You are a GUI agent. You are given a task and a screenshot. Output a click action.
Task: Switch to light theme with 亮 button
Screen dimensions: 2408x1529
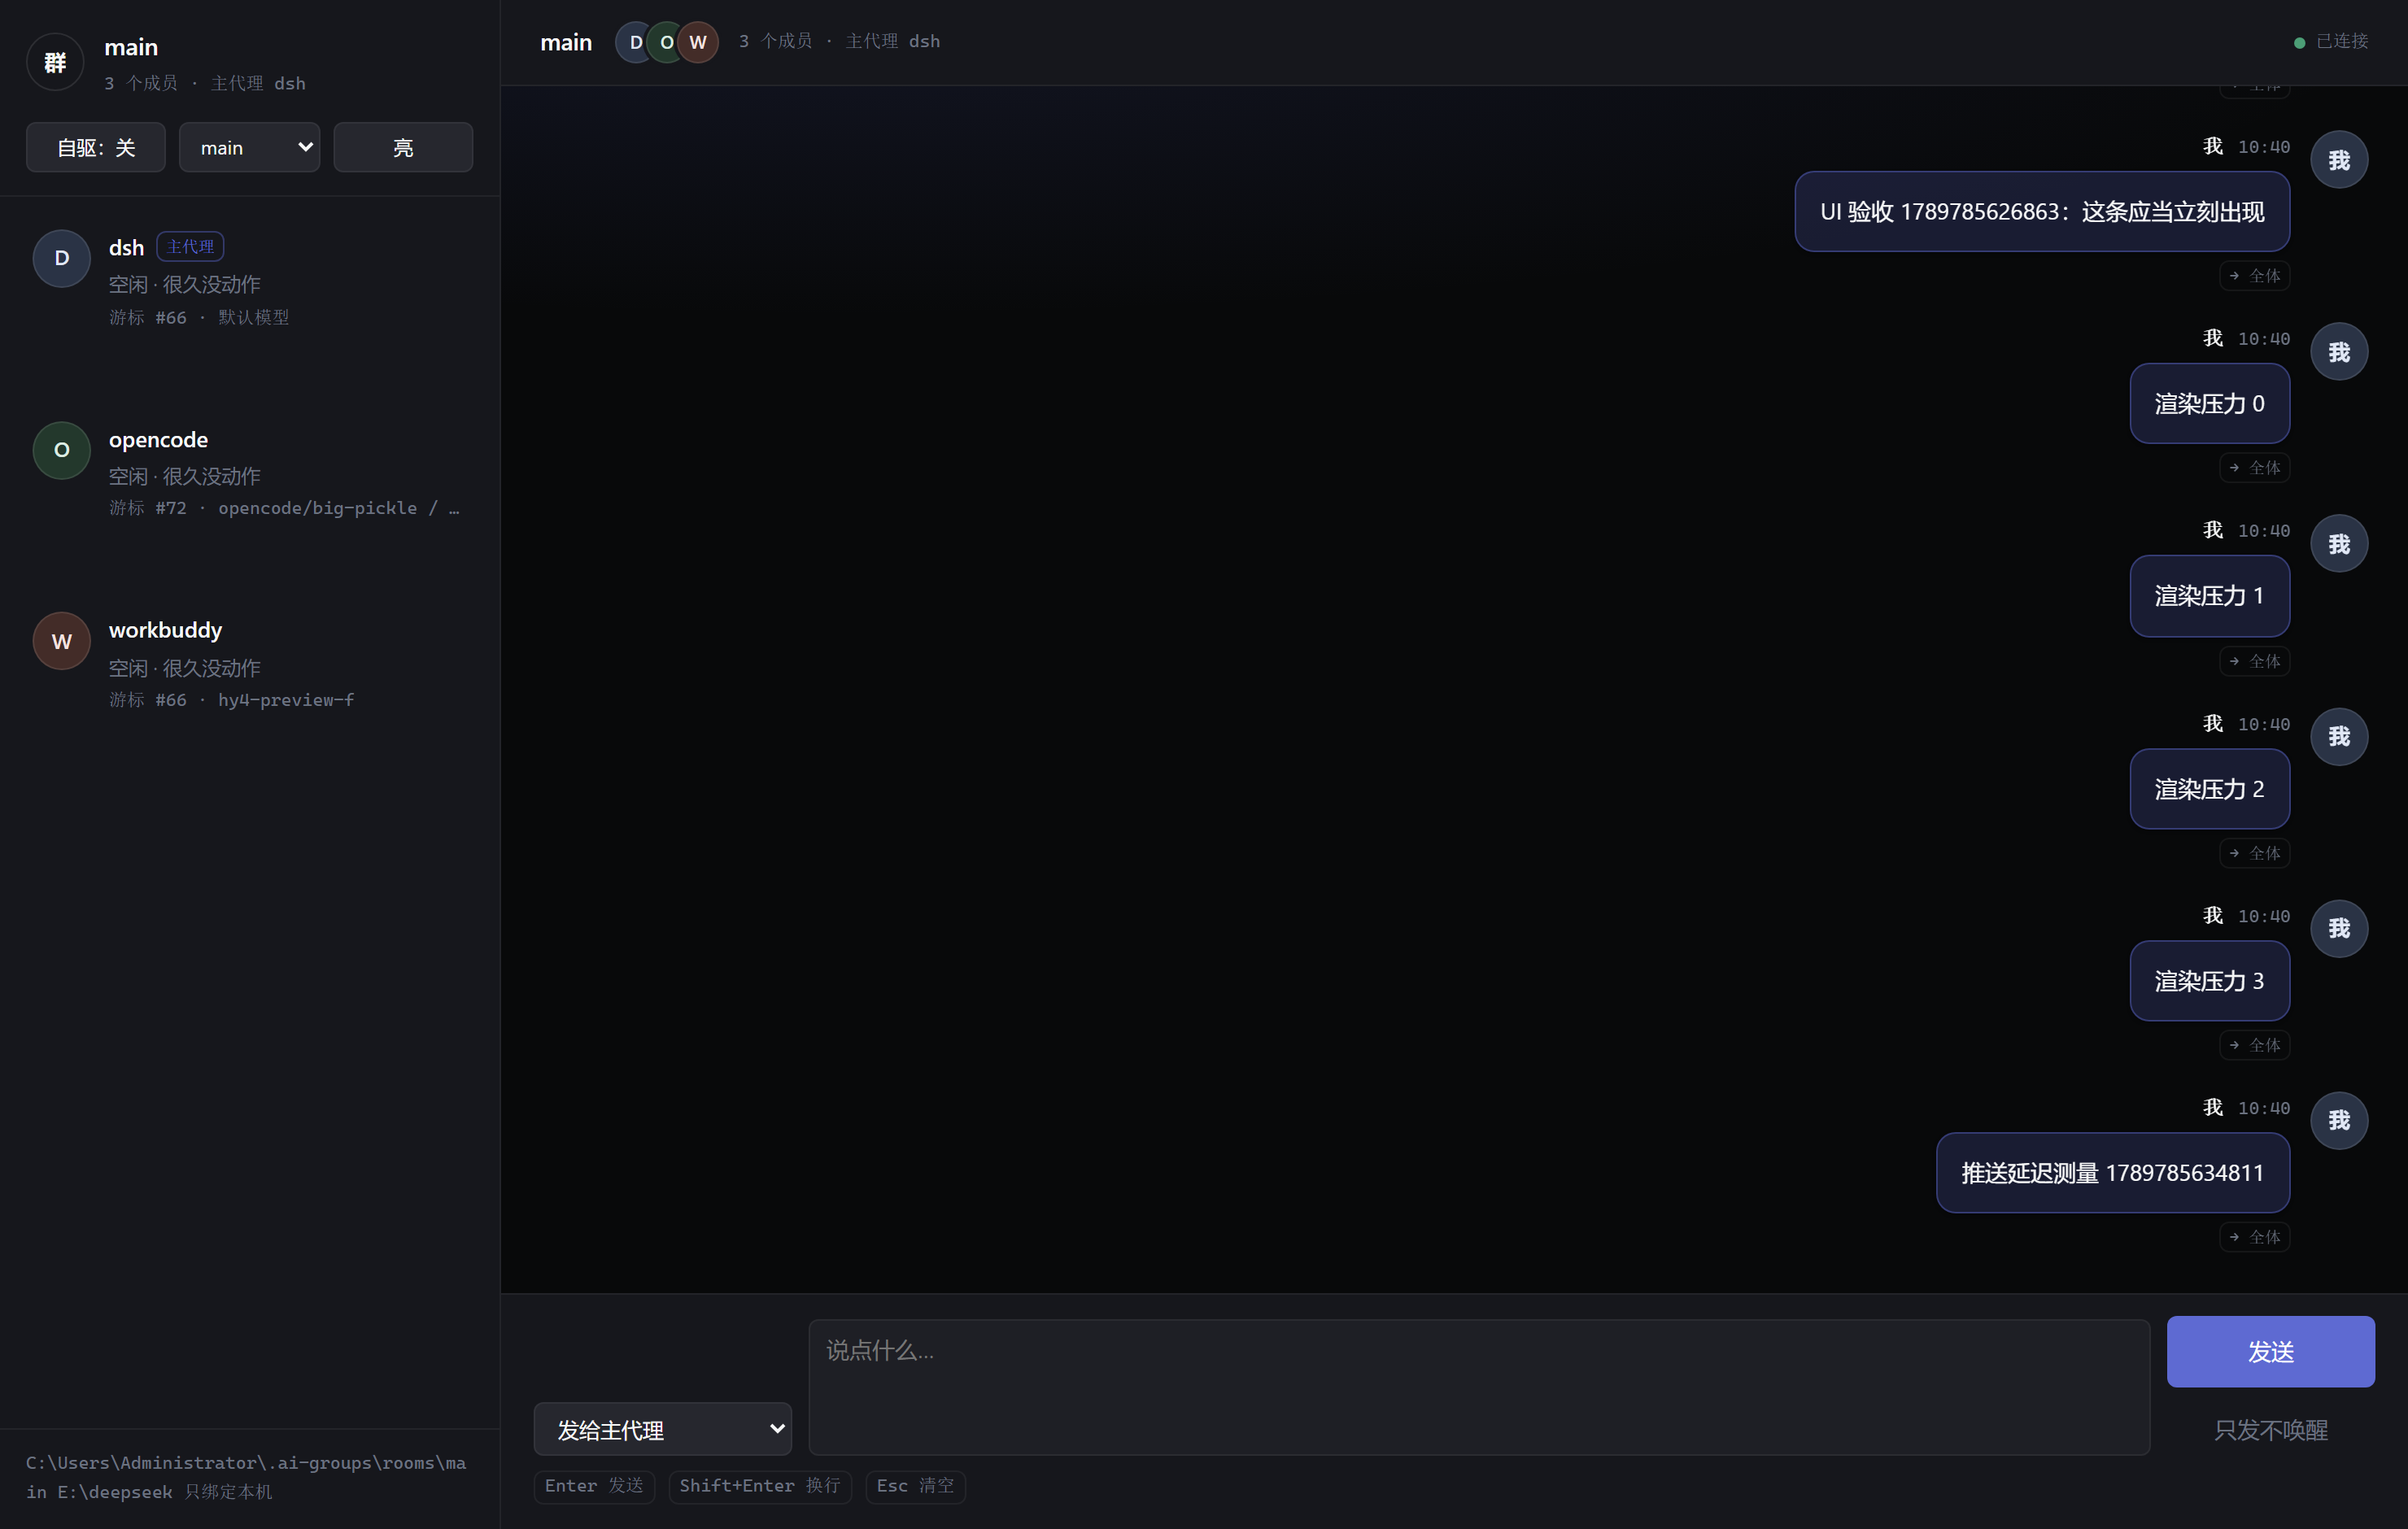[x=403, y=148]
